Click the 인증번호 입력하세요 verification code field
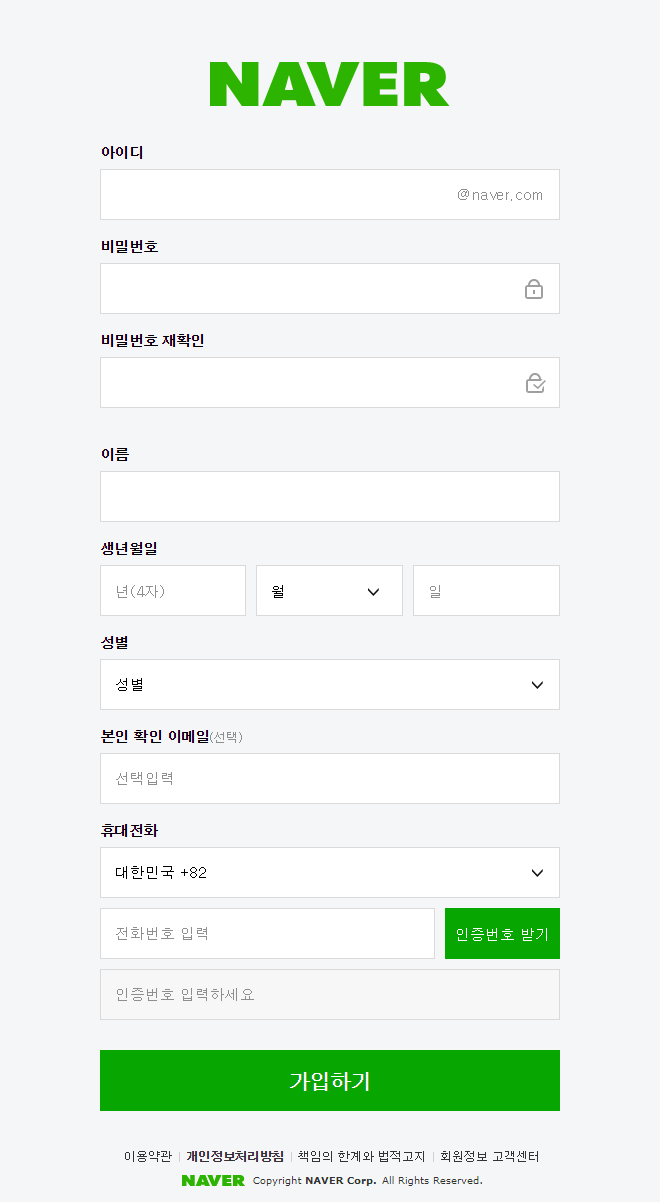The height and width of the screenshot is (1202, 660). (329, 994)
